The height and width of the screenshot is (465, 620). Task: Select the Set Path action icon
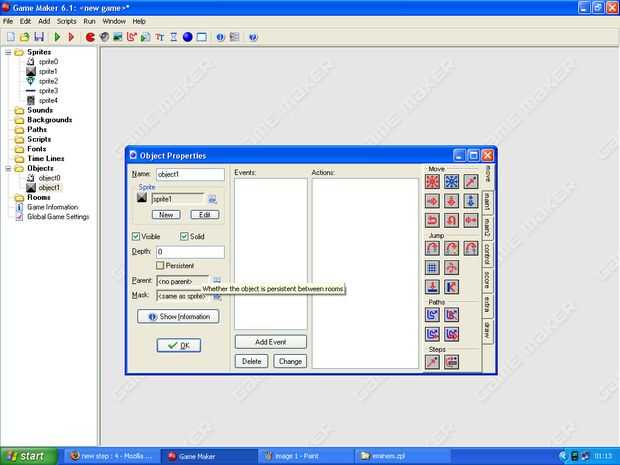coord(432,315)
